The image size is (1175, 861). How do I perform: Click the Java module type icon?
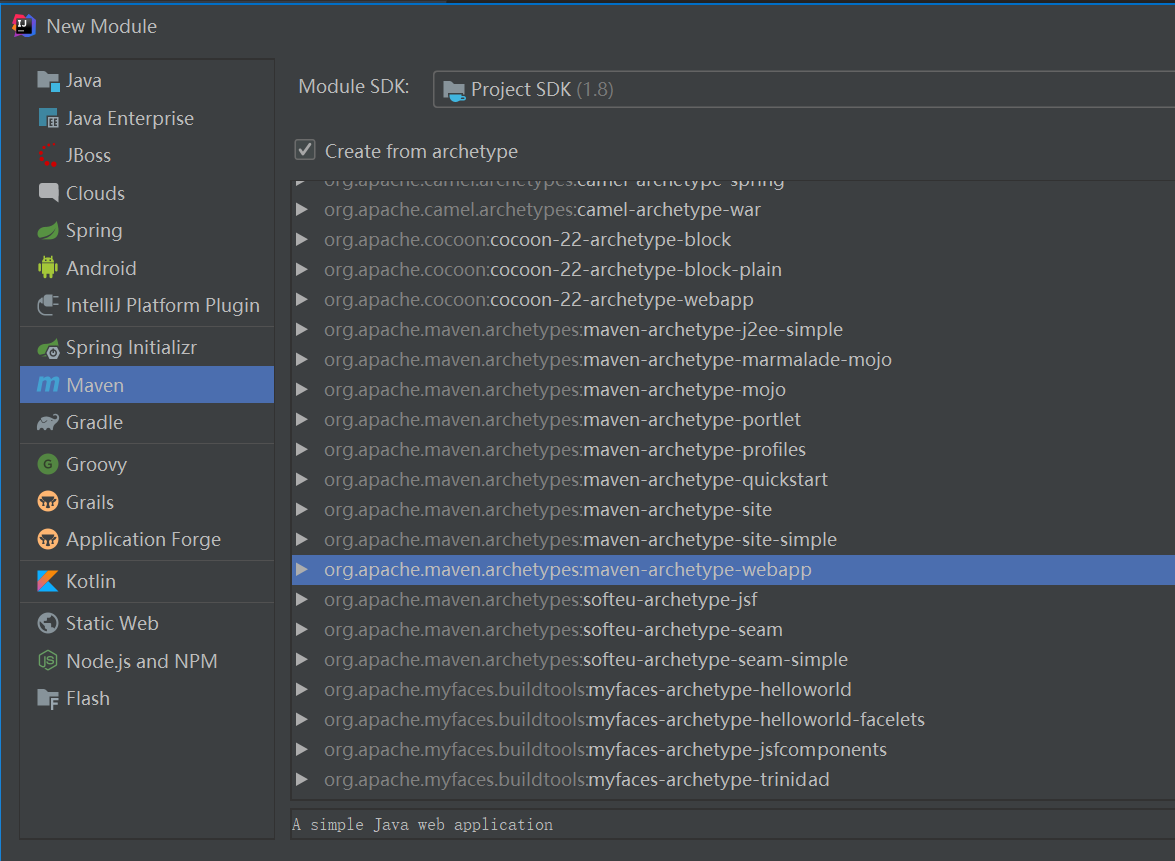point(48,81)
